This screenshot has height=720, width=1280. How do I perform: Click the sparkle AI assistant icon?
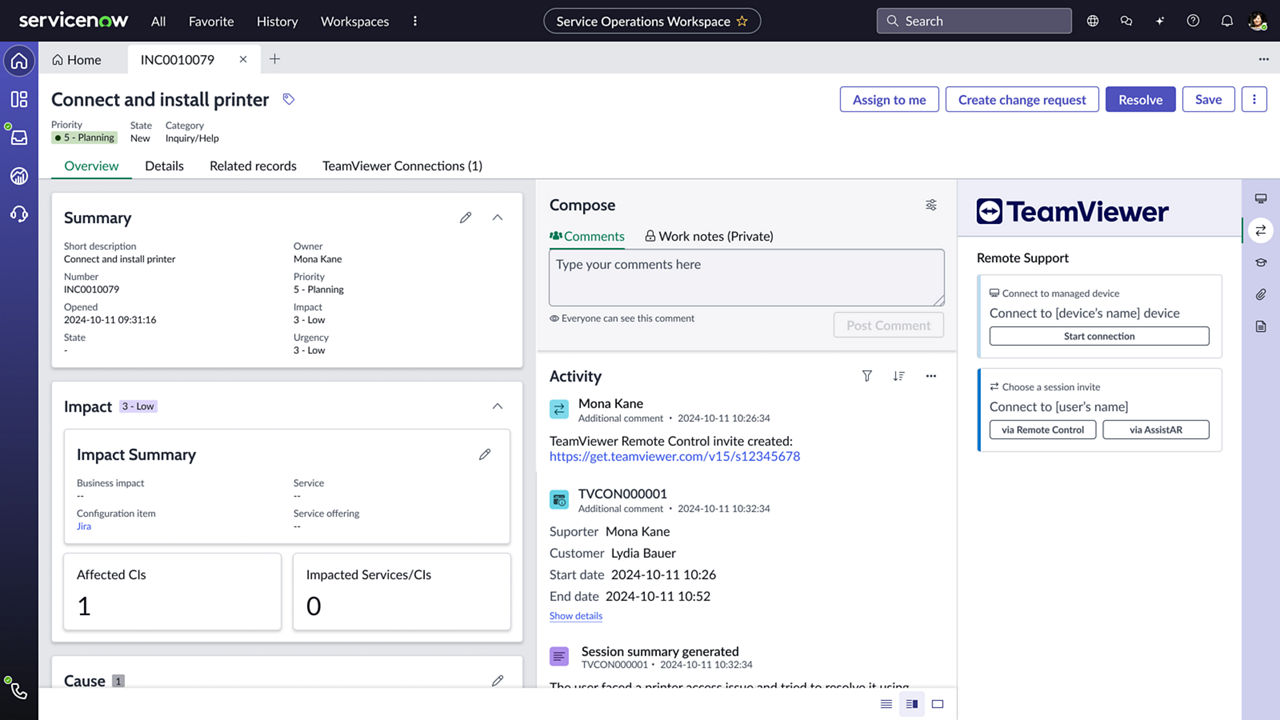click(1160, 21)
